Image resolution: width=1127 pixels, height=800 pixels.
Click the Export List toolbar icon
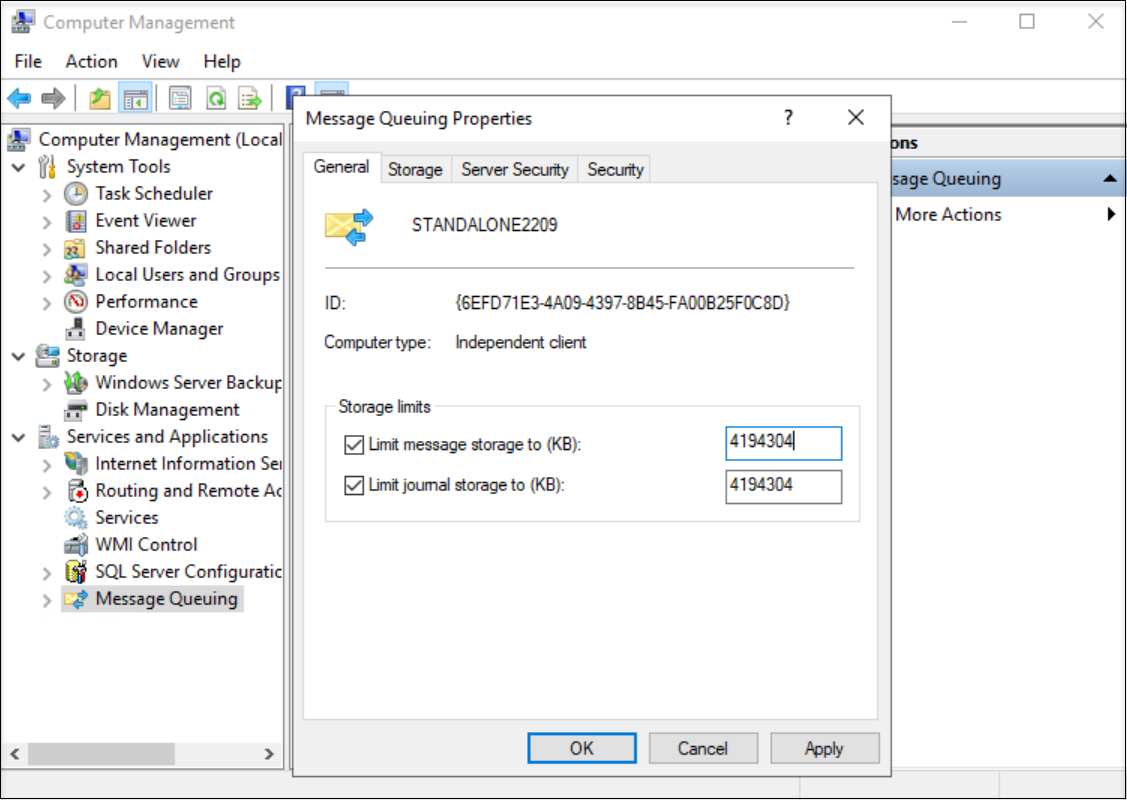[x=250, y=97]
